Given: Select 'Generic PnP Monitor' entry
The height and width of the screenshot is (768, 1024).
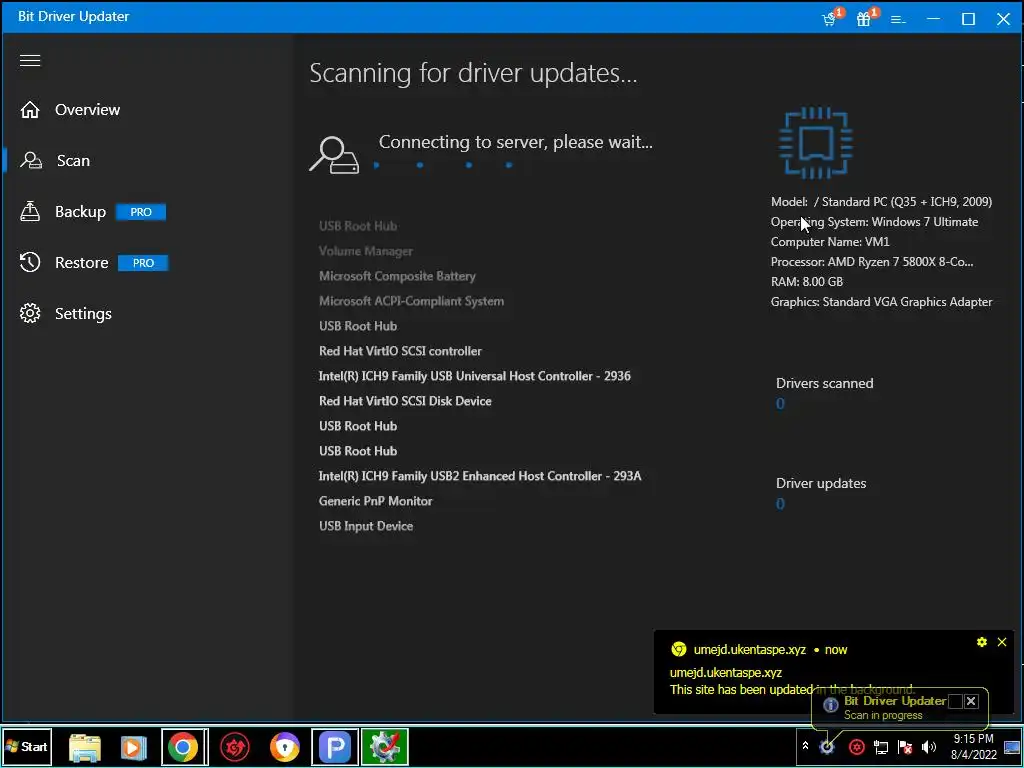Looking at the screenshot, I should pos(376,501).
